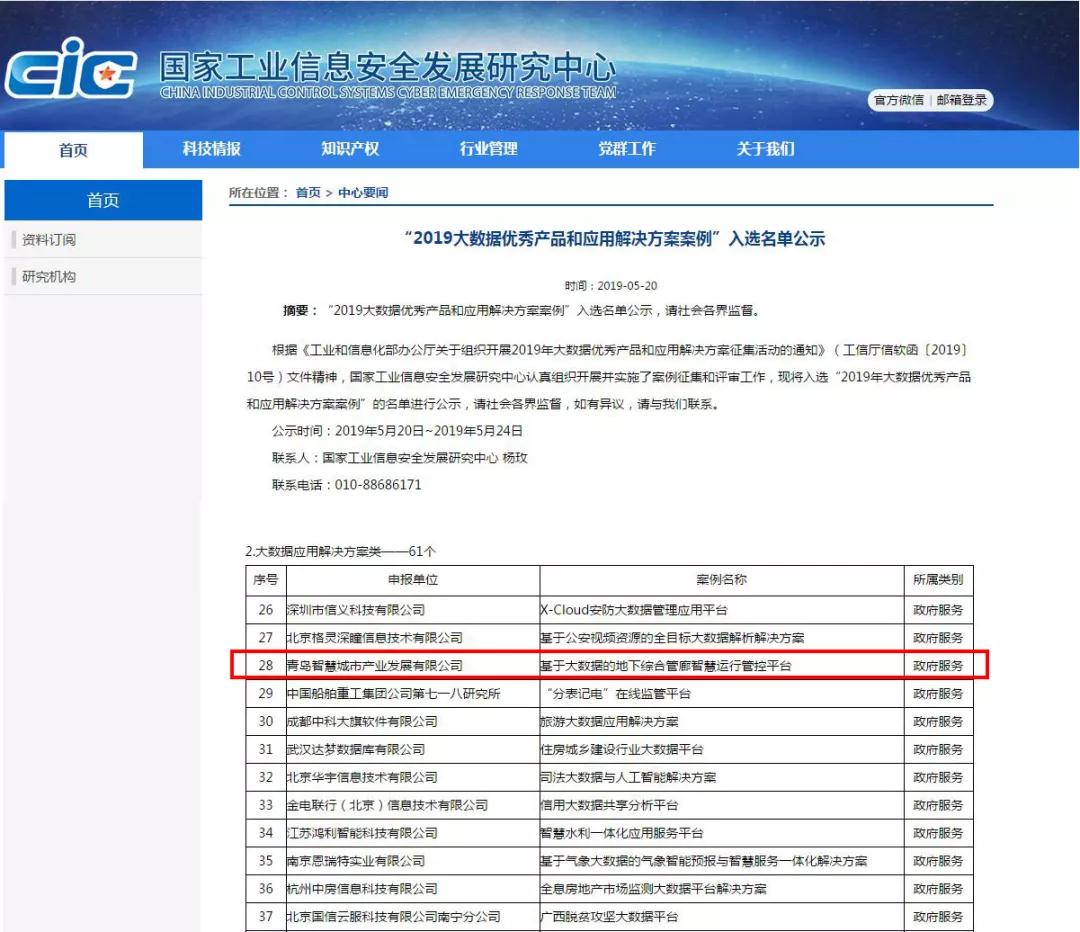This screenshot has width=1080, height=932.
Task: Open the 党群工作 tab
Action: (627, 149)
